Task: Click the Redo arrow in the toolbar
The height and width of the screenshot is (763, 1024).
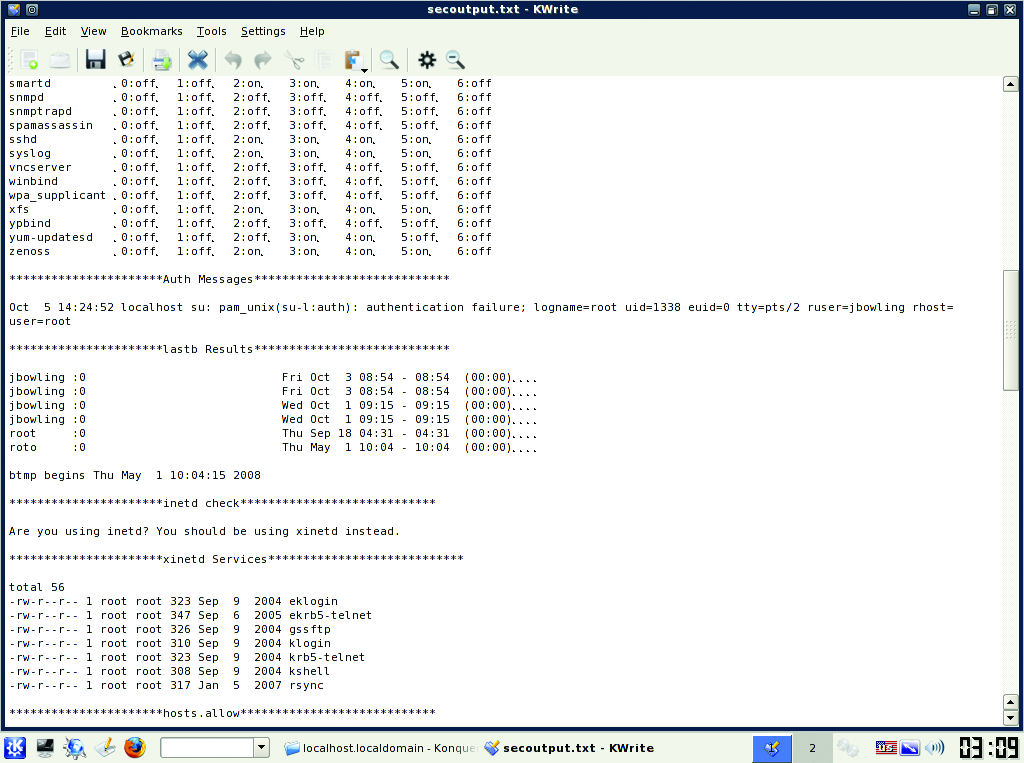Action: pyautogui.click(x=263, y=60)
